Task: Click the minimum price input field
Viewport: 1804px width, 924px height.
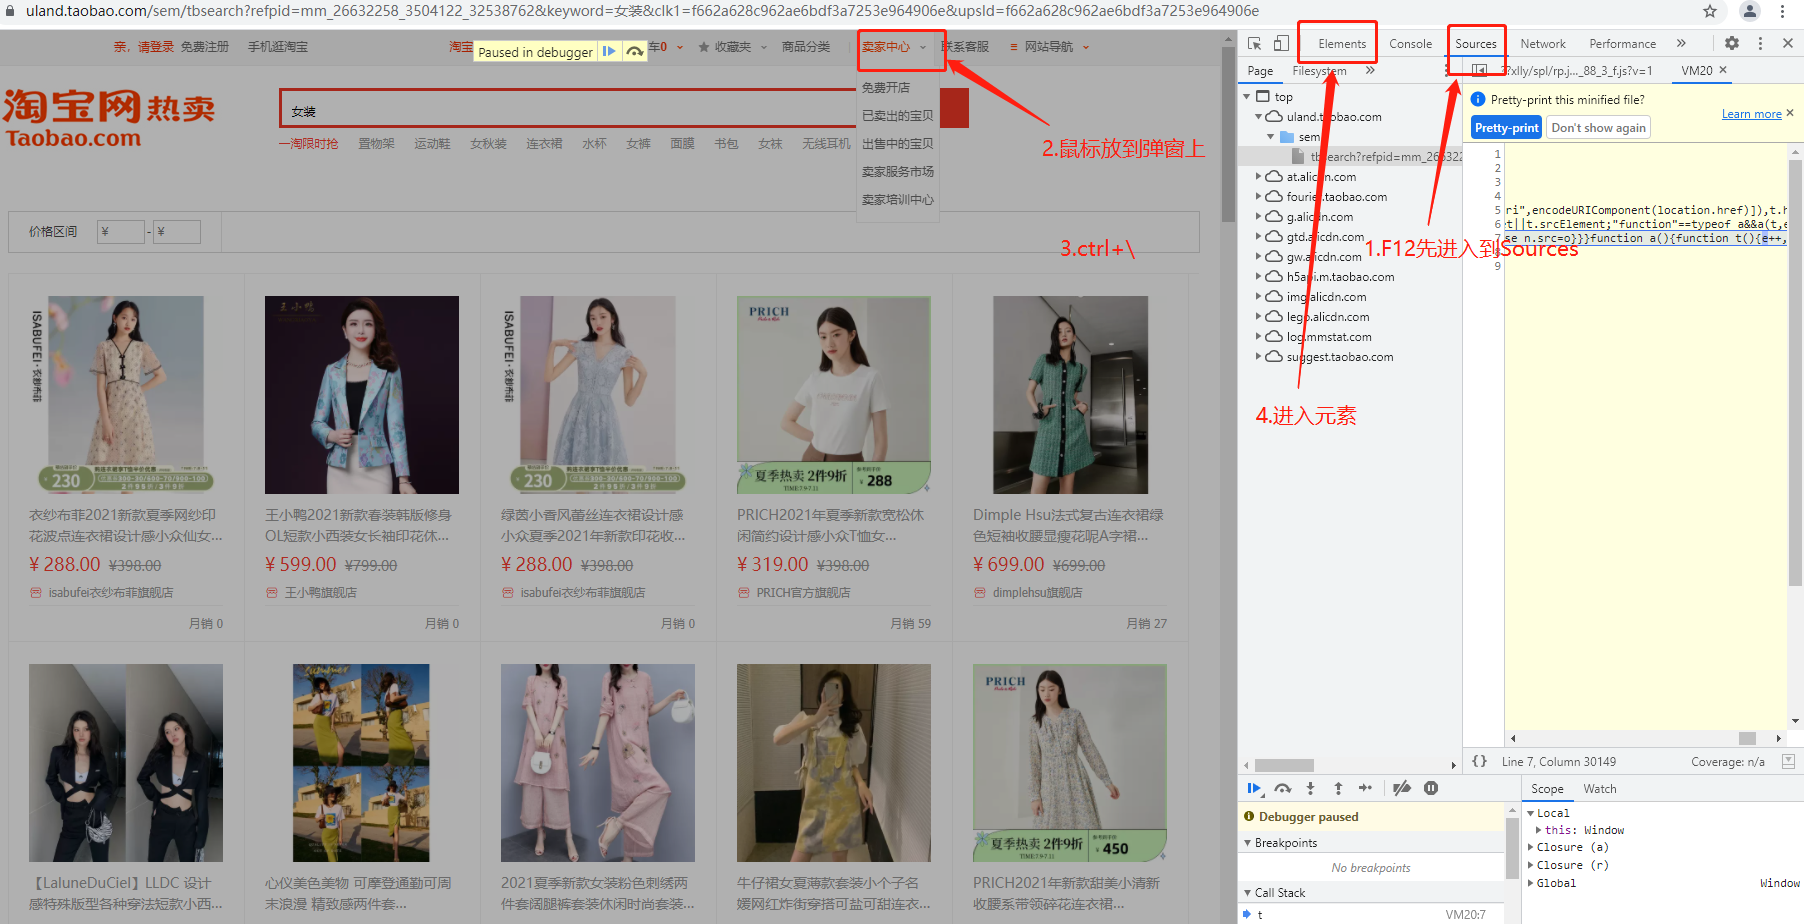Action: [x=121, y=232]
